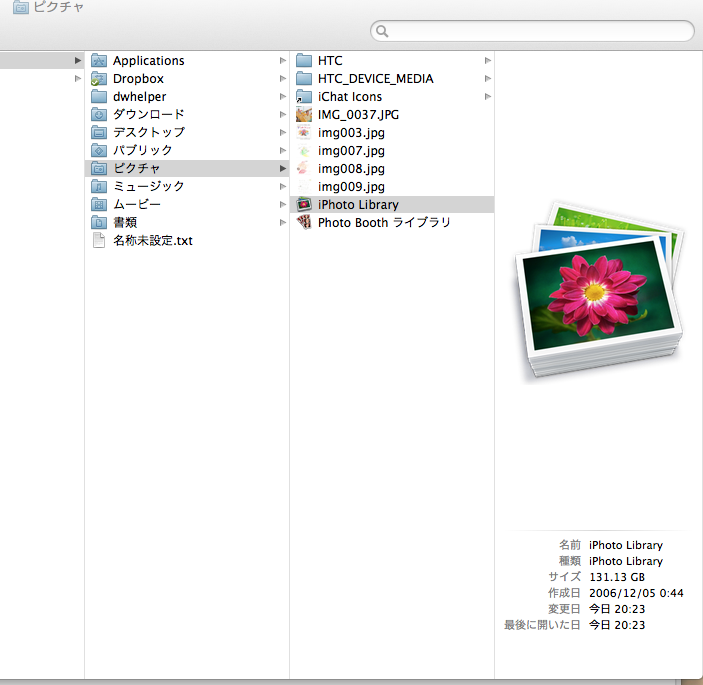Click the 書類 folder icon
703x685 pixels.
coord(99,222)
